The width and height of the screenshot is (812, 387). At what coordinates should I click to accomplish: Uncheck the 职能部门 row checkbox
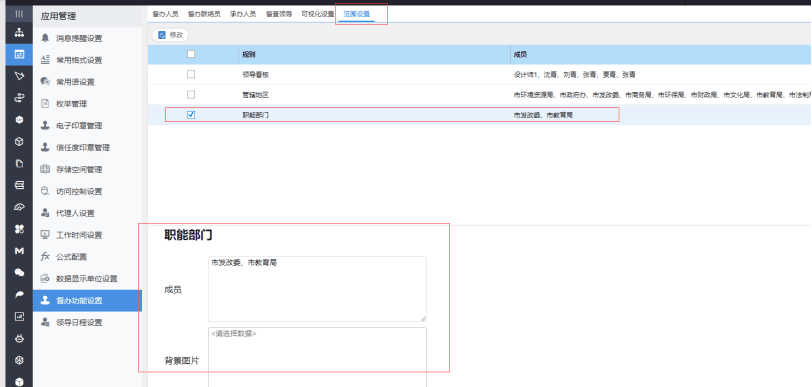point(191,115)
